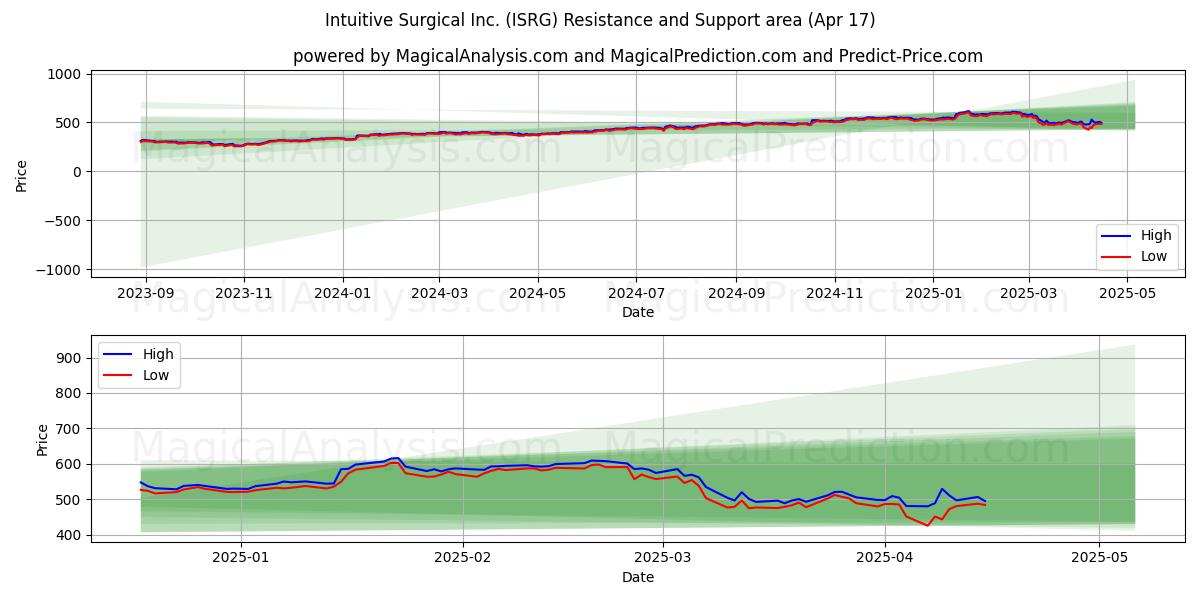Click the top chart x-axis label '2025-01'
The height and width of the screenshot is (600, 1200).
pos(932,295)
